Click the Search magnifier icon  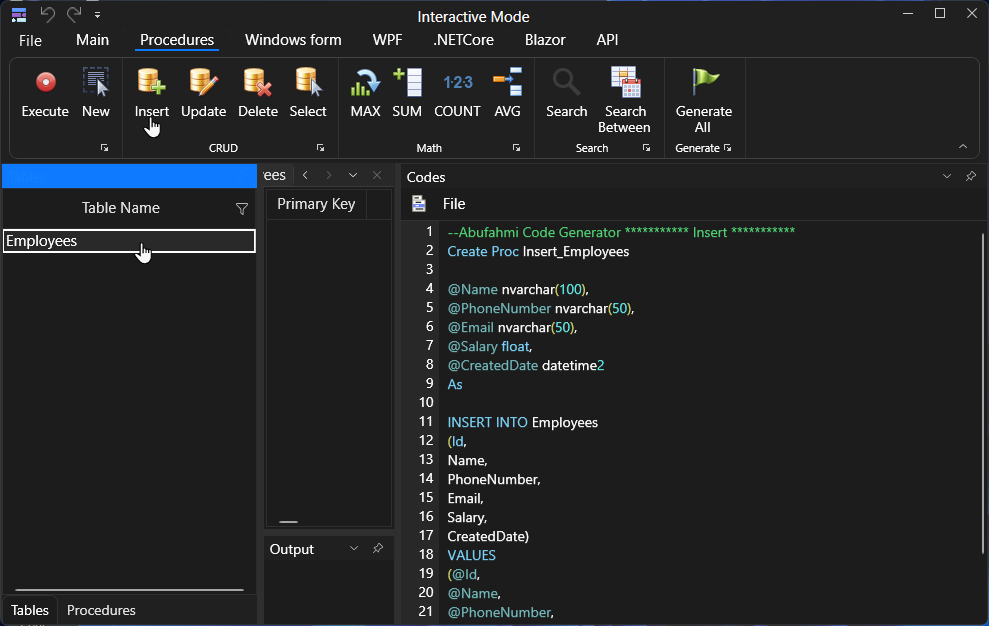point(566,81)
